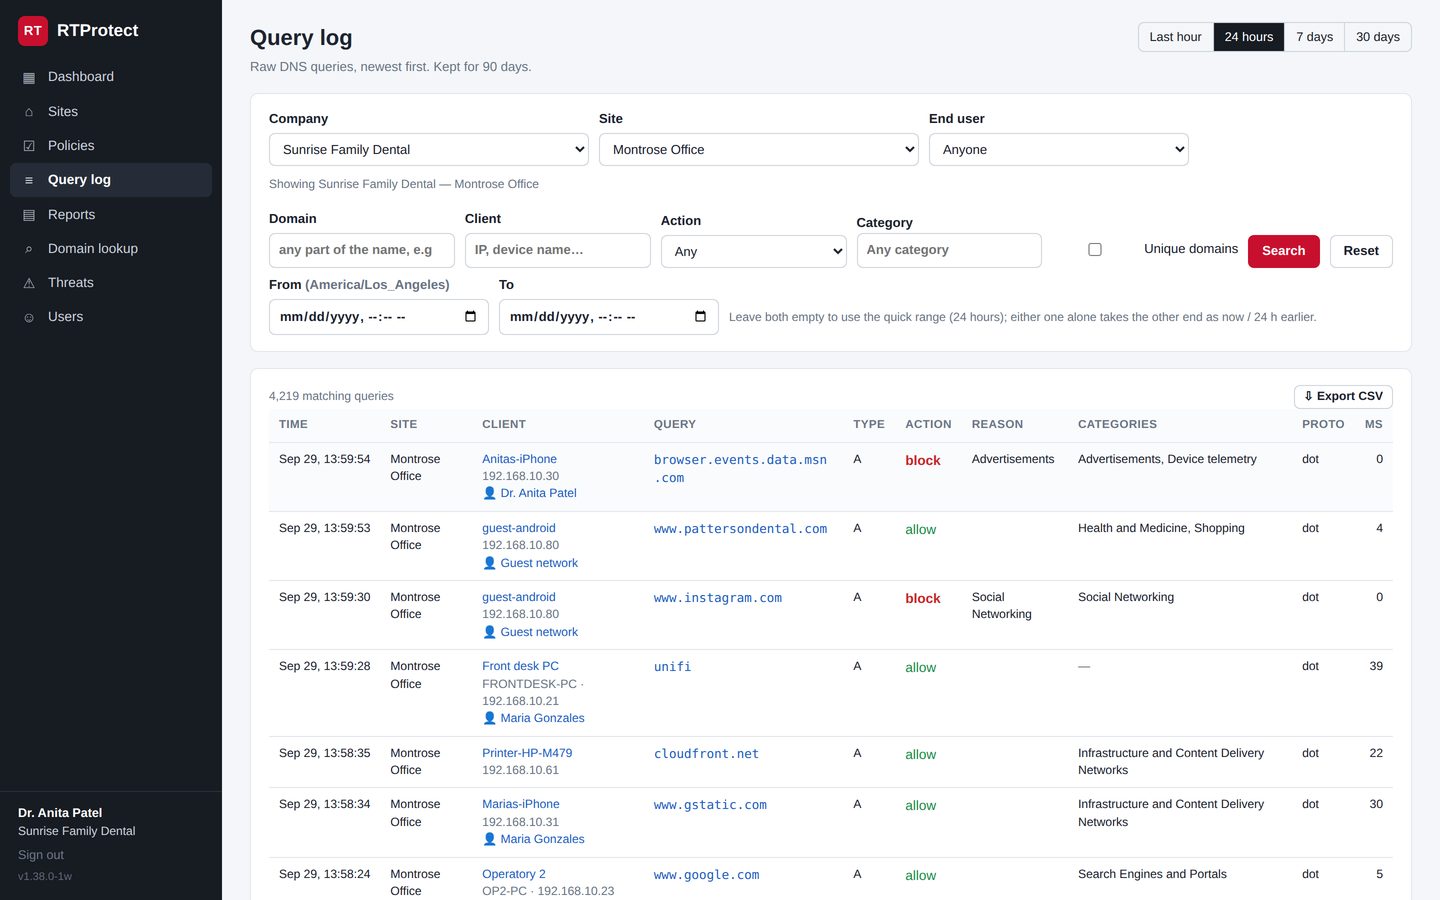Open the To date calendar picker icon
This screenshot has width=1440, height=900.
tap(700, 317)
